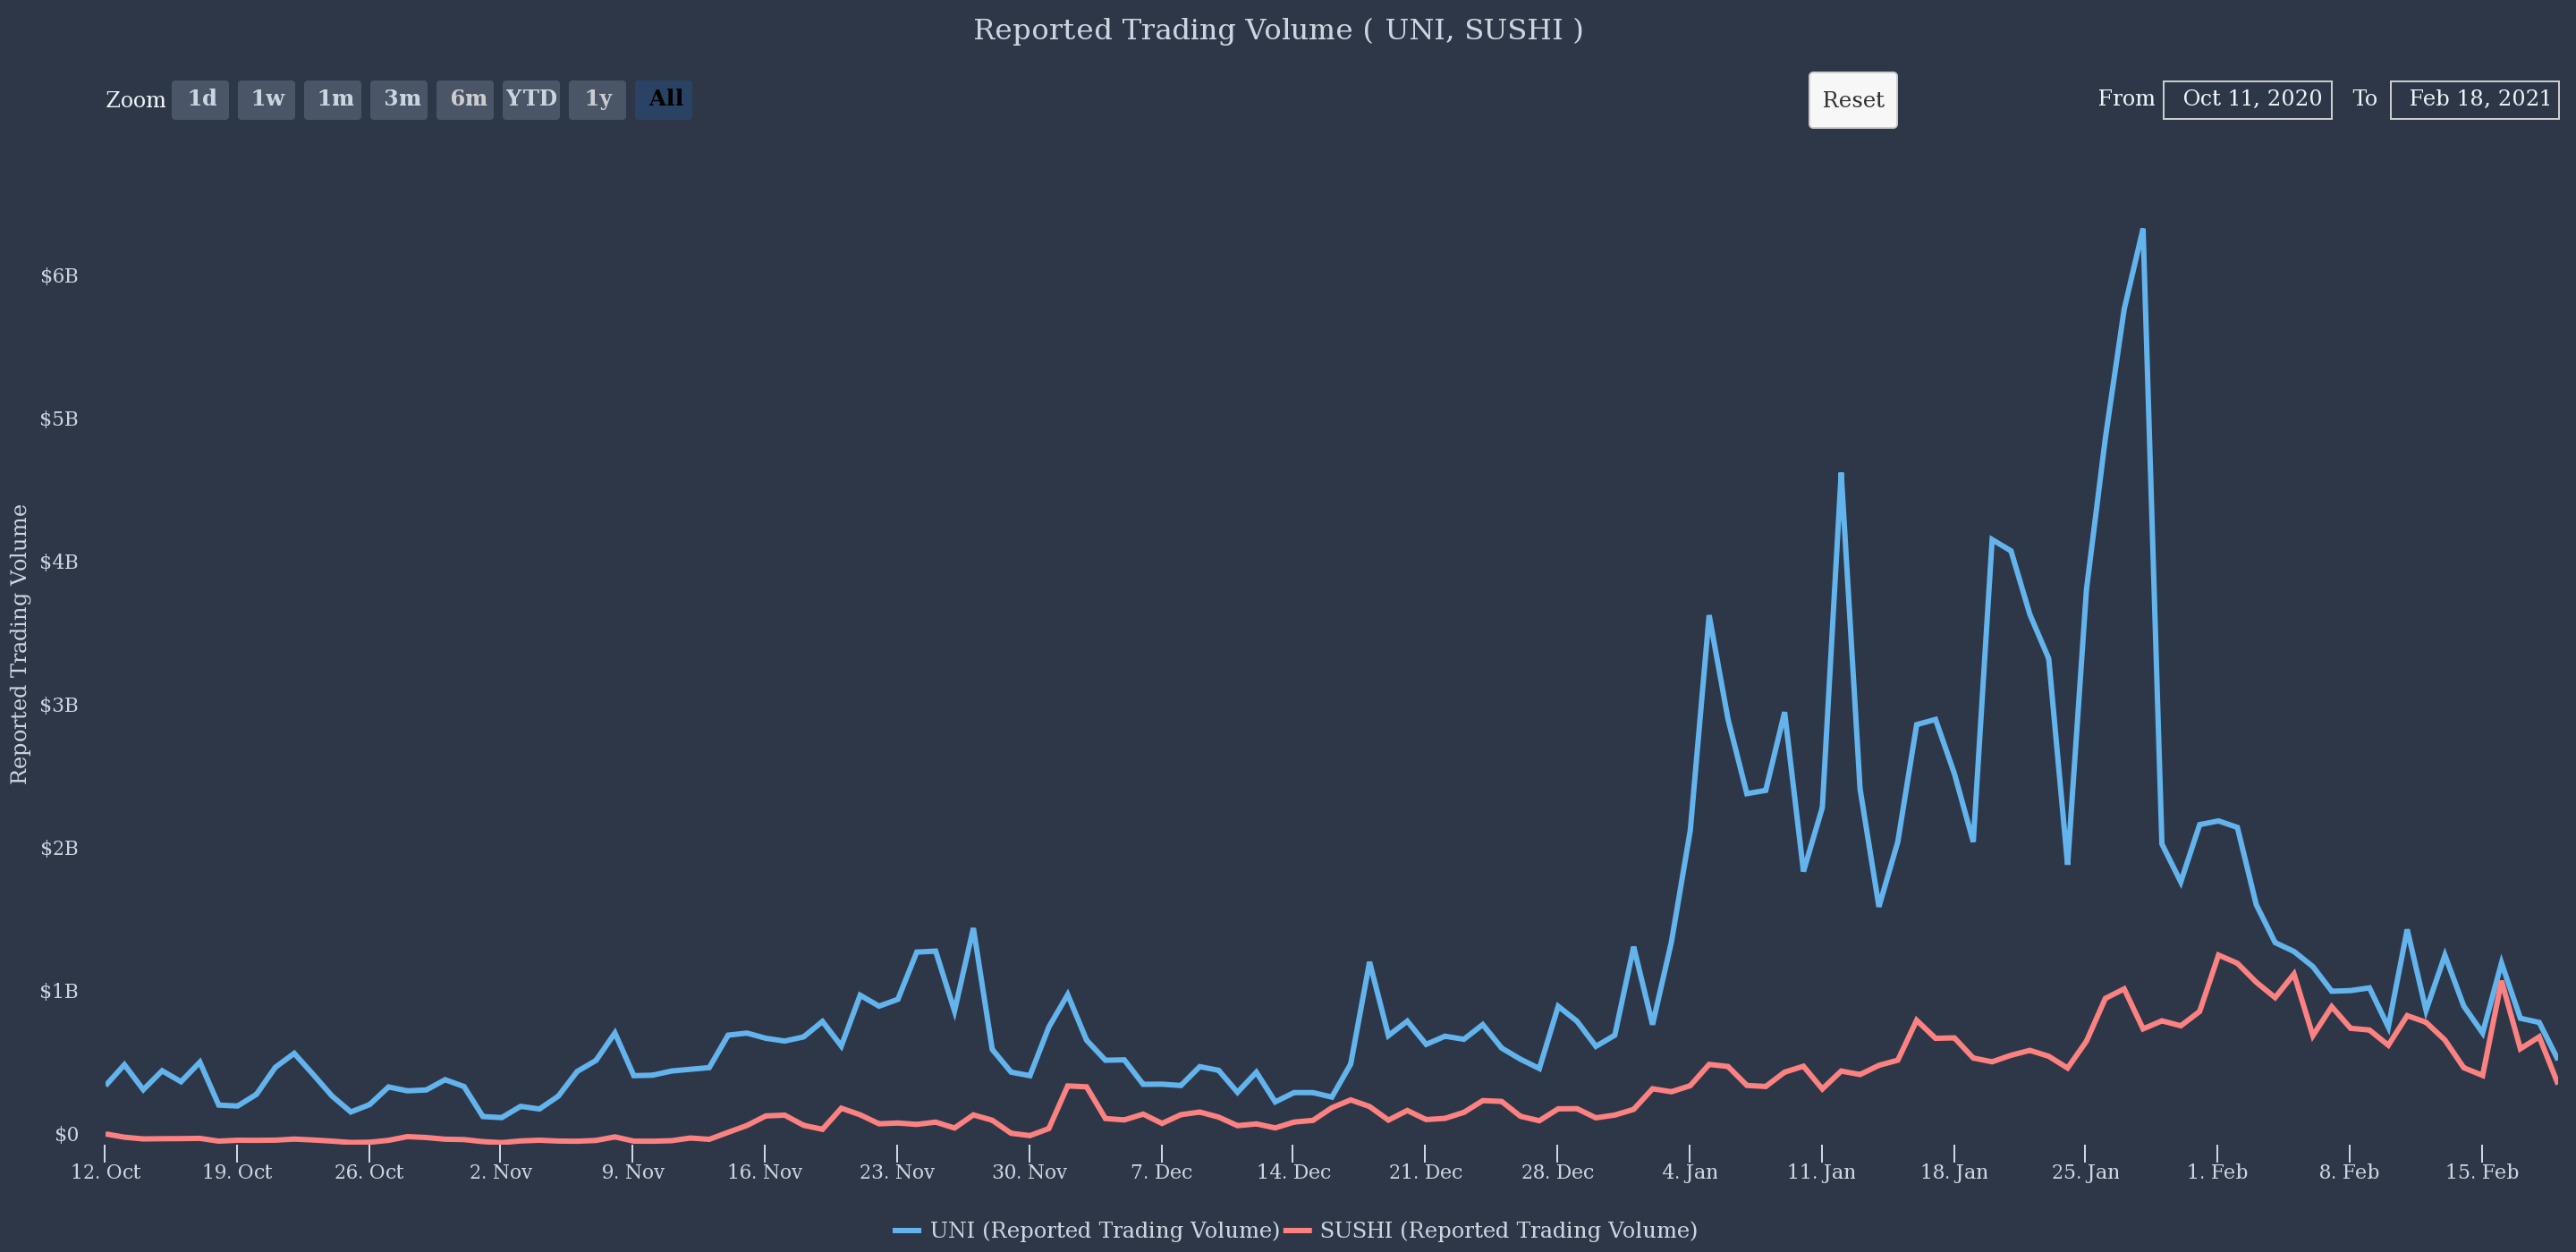Open the To date field

pos(2474,100)
